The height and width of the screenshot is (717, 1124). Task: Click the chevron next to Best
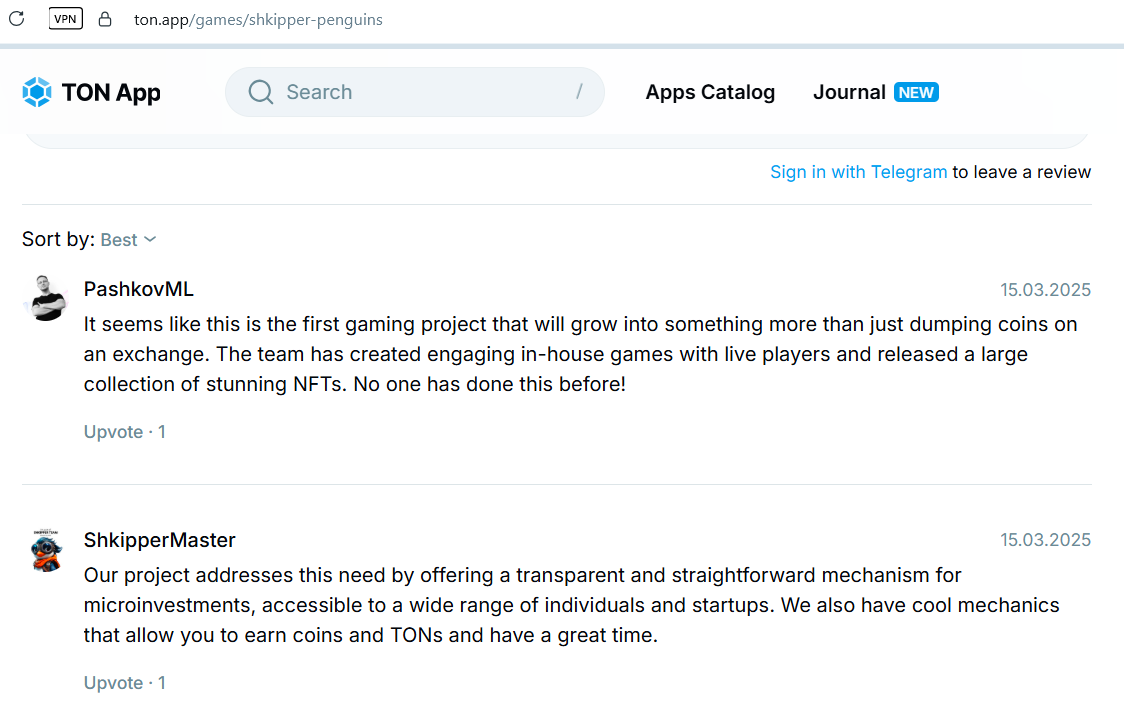click(x=150, y=239)
